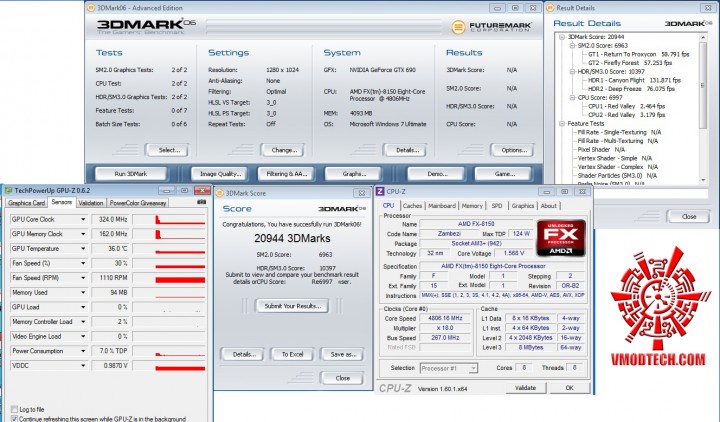Select Pixel Shader N/A tree row

click(601, 150)
